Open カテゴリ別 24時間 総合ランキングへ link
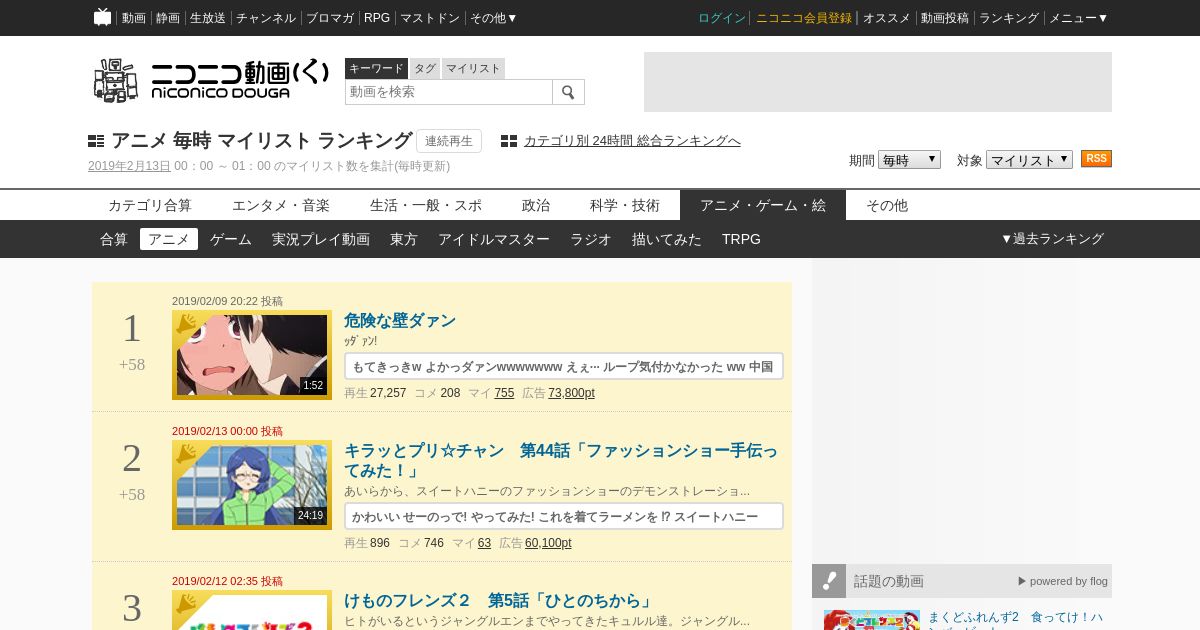 click(632, 141)
